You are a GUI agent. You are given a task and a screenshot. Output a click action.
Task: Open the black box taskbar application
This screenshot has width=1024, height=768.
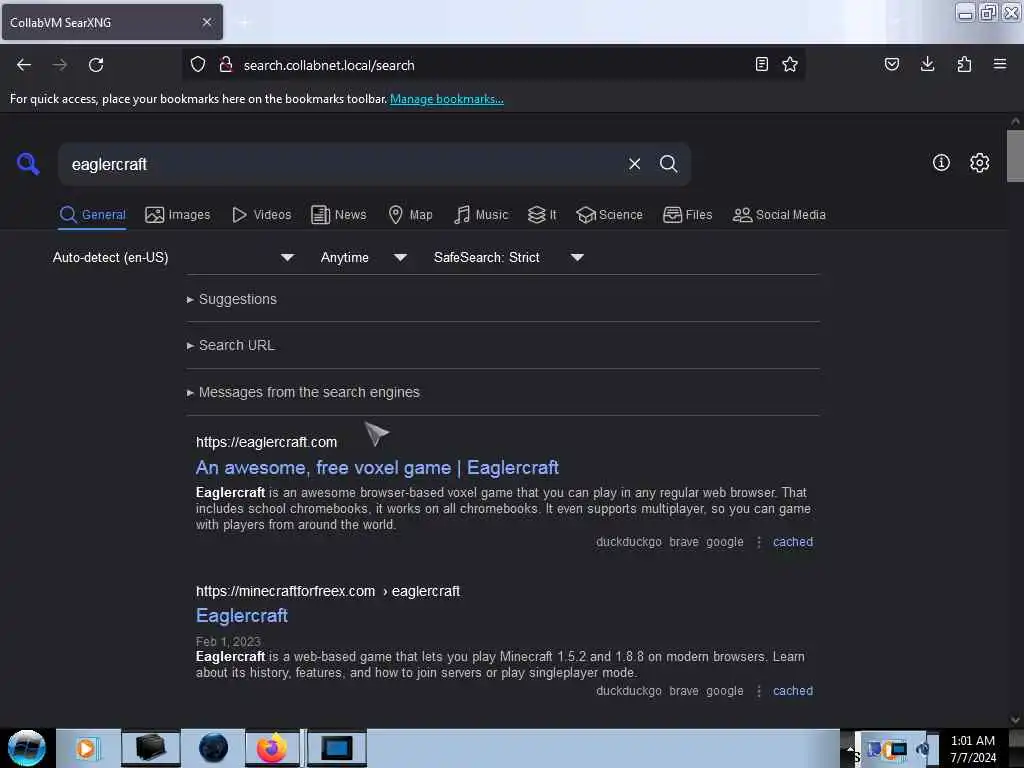coord(150,748)
